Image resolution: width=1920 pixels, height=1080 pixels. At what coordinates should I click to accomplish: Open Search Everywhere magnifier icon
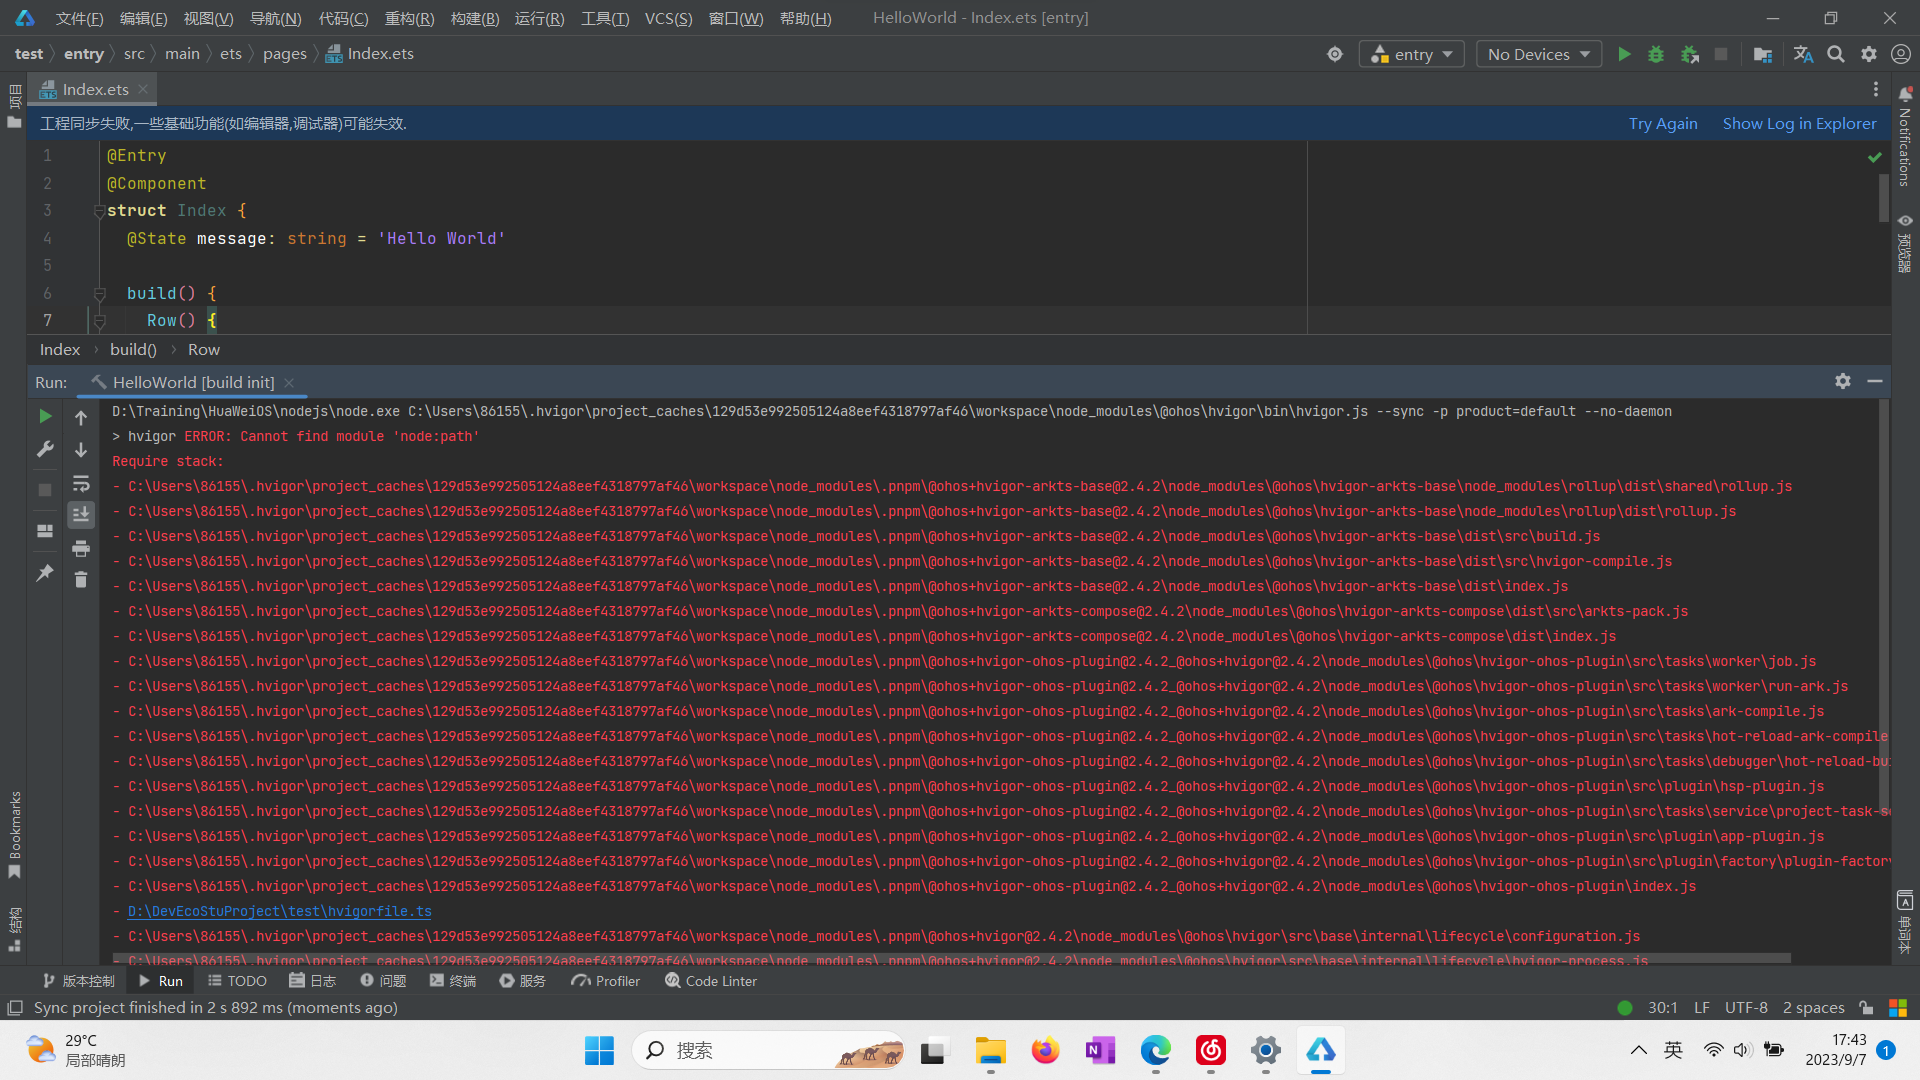(1836, 54)
